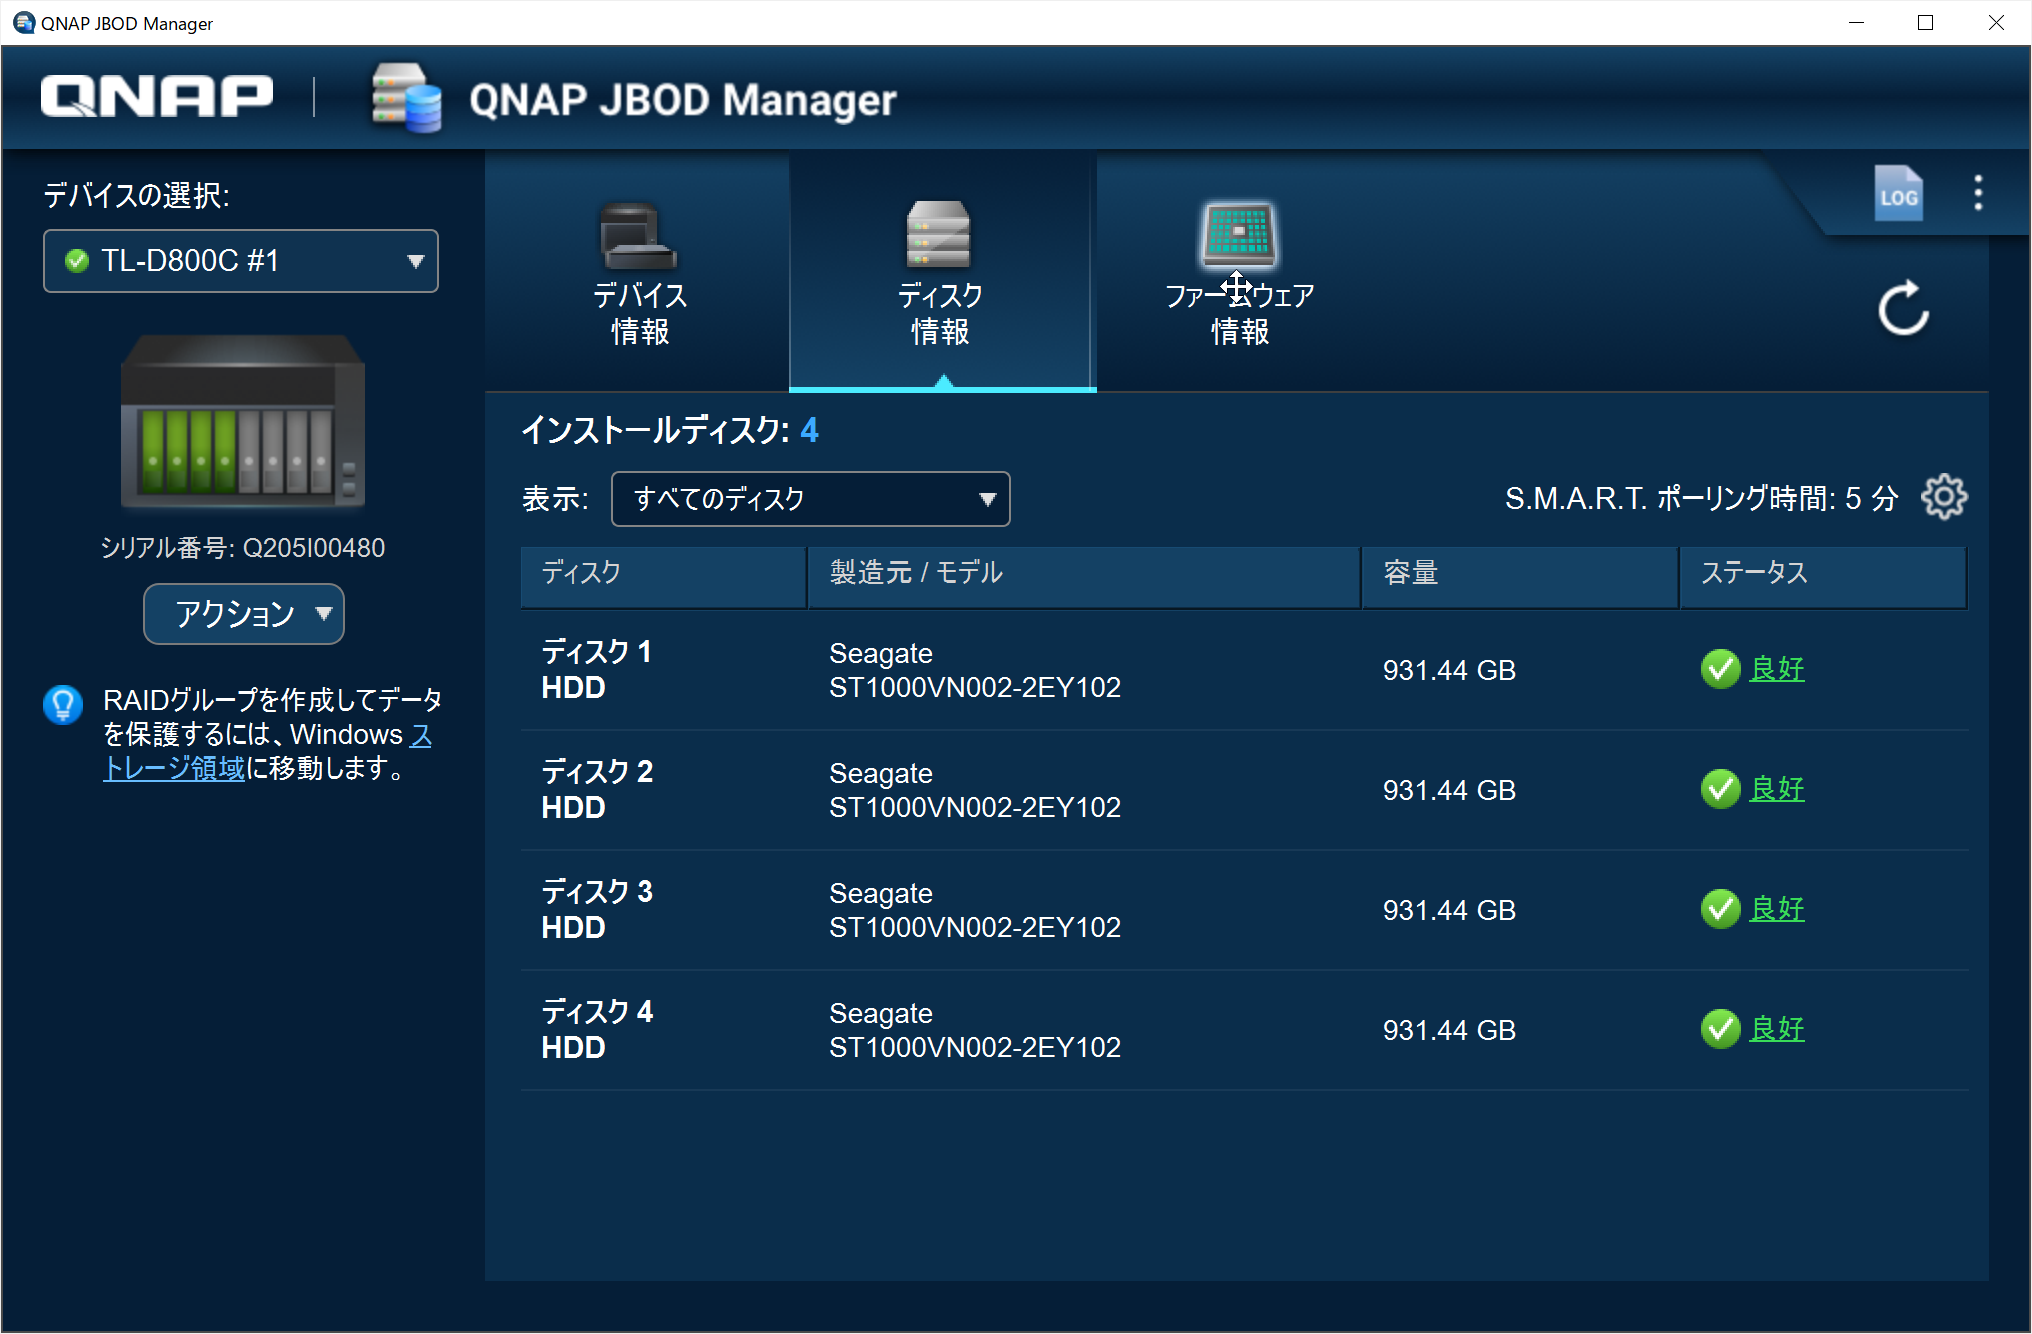The width and height of the screenshot is (2032, 1334).
Task: Click the refresh icon to reload device data
Action: pos(1901,308)
